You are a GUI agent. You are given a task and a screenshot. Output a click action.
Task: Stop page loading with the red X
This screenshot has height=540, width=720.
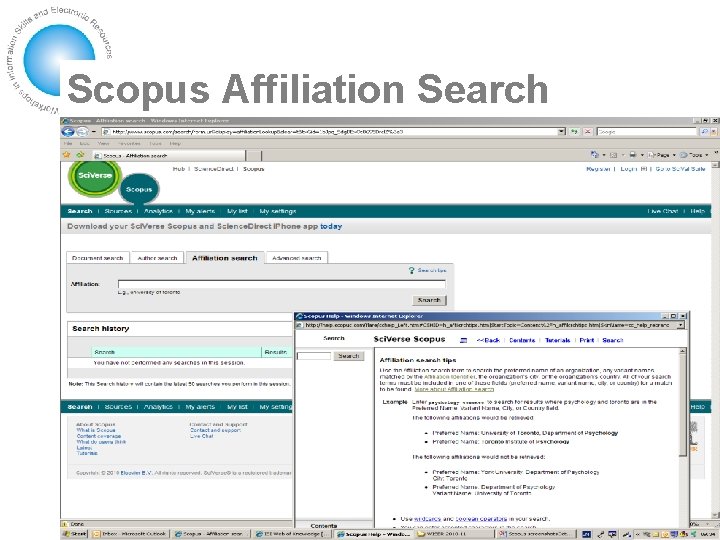[587, 132]
